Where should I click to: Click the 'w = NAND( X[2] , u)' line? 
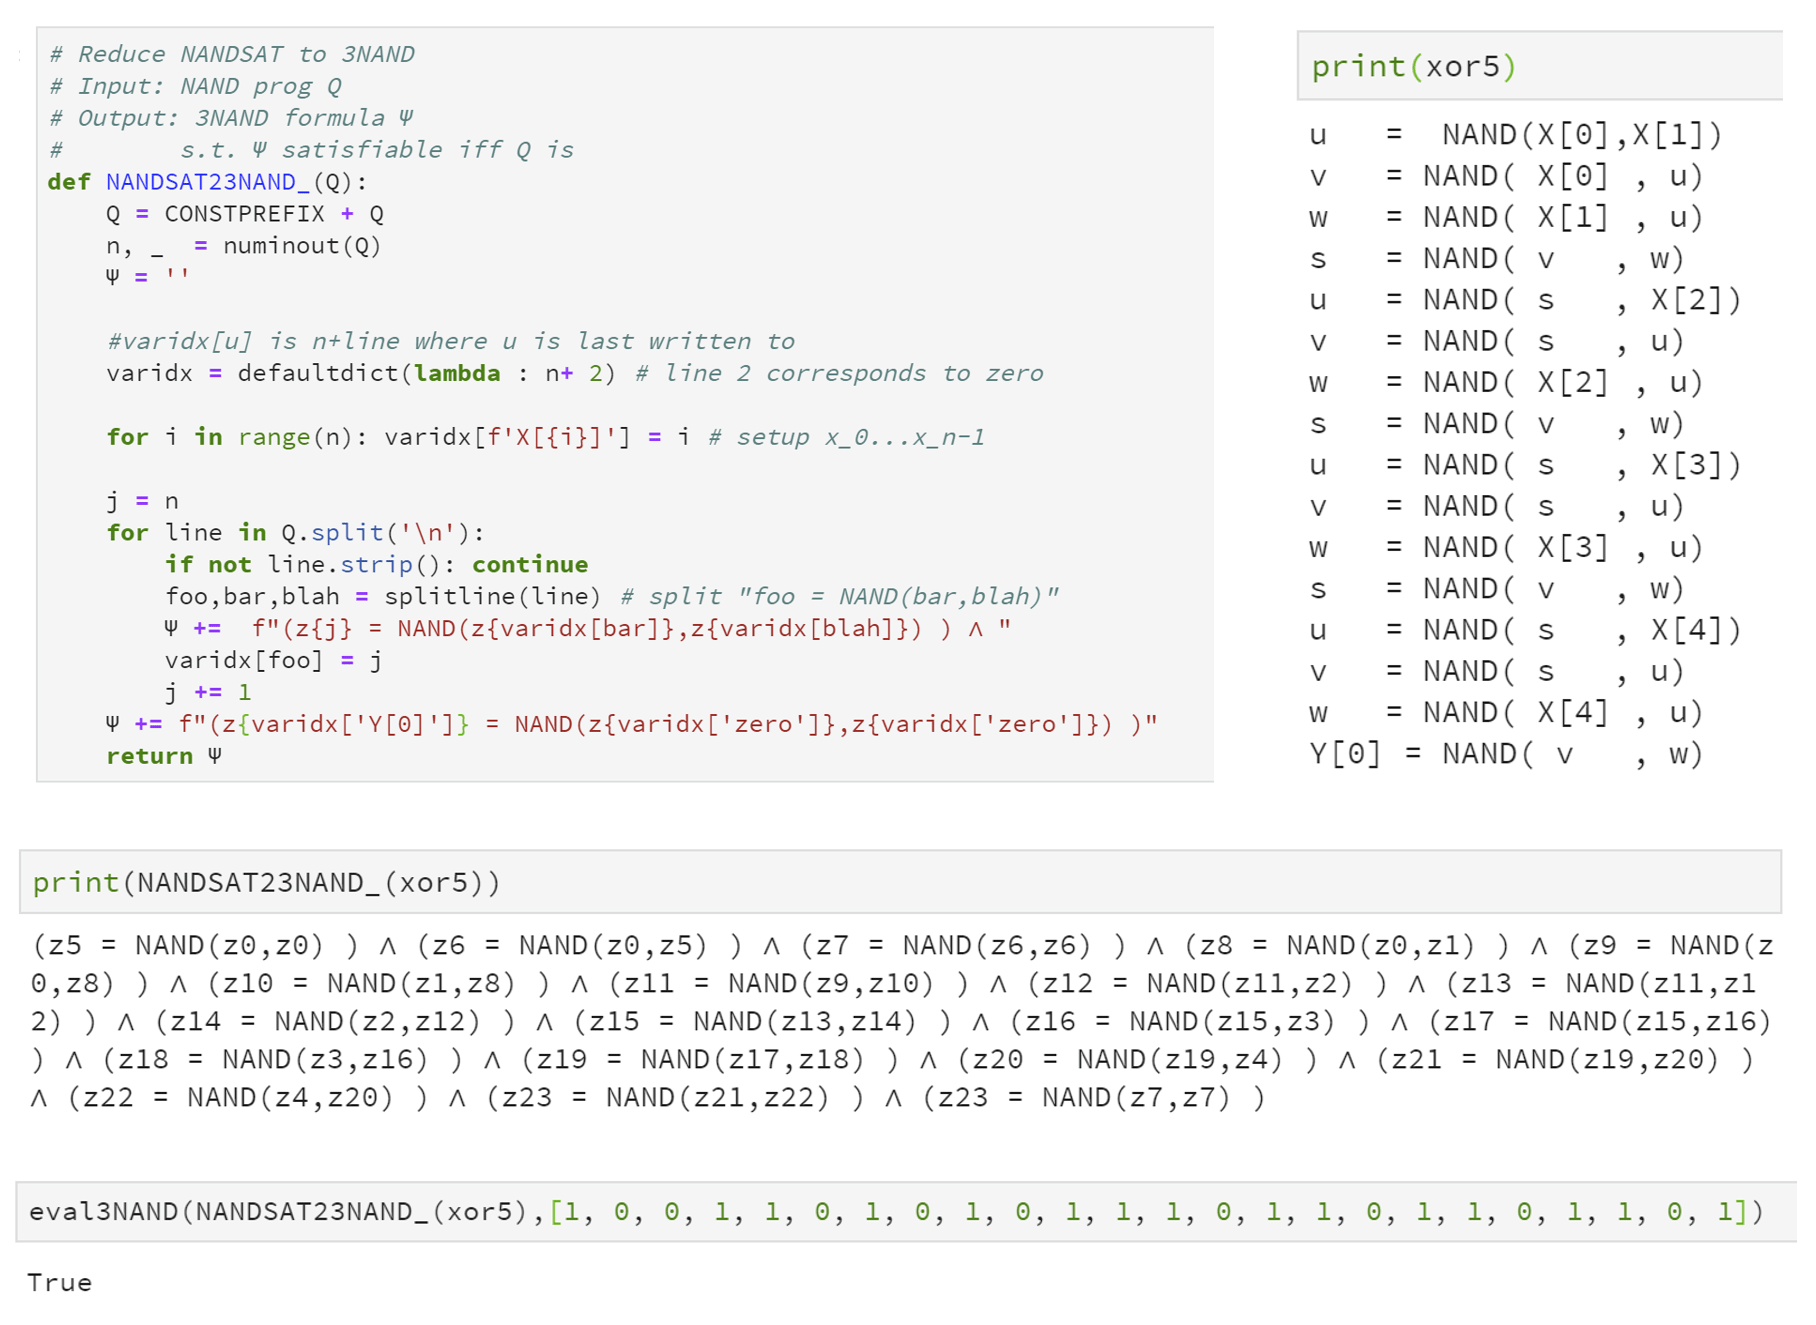[x=1506, y=382]
